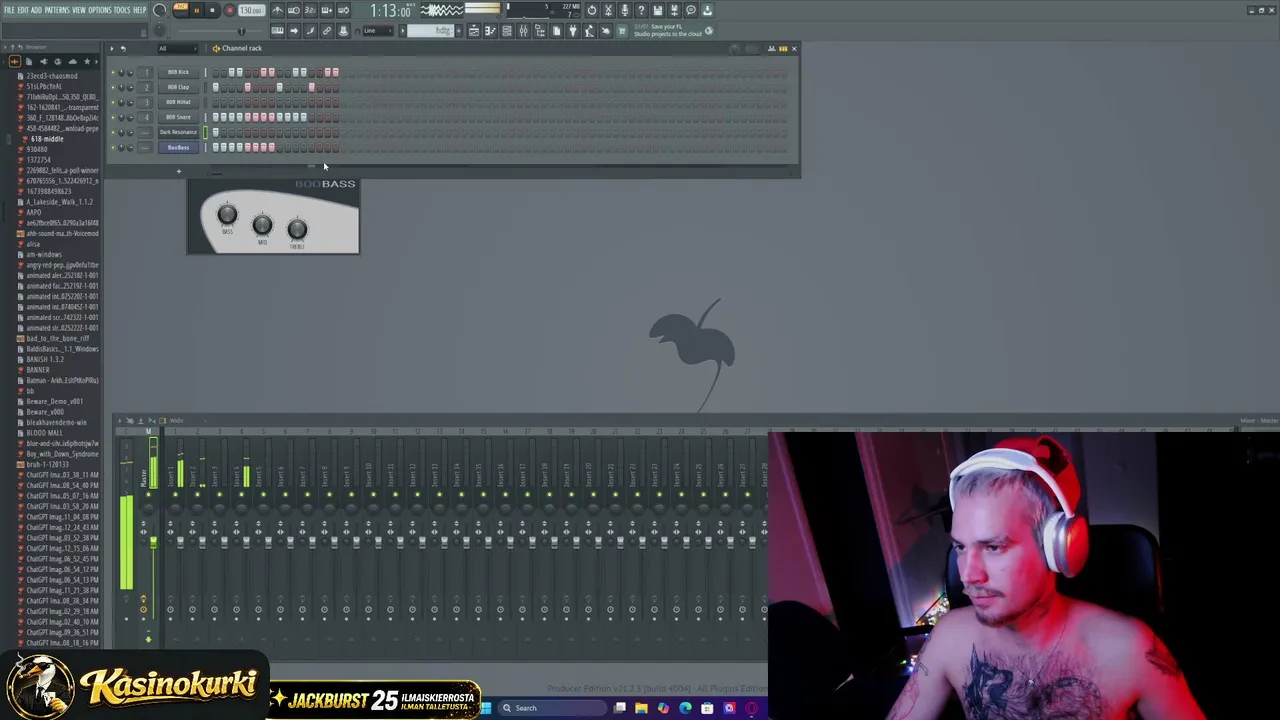This screenshot has width=1280, height=720.
Task: Select the star favorites tab in Browser
Action: 86,62
